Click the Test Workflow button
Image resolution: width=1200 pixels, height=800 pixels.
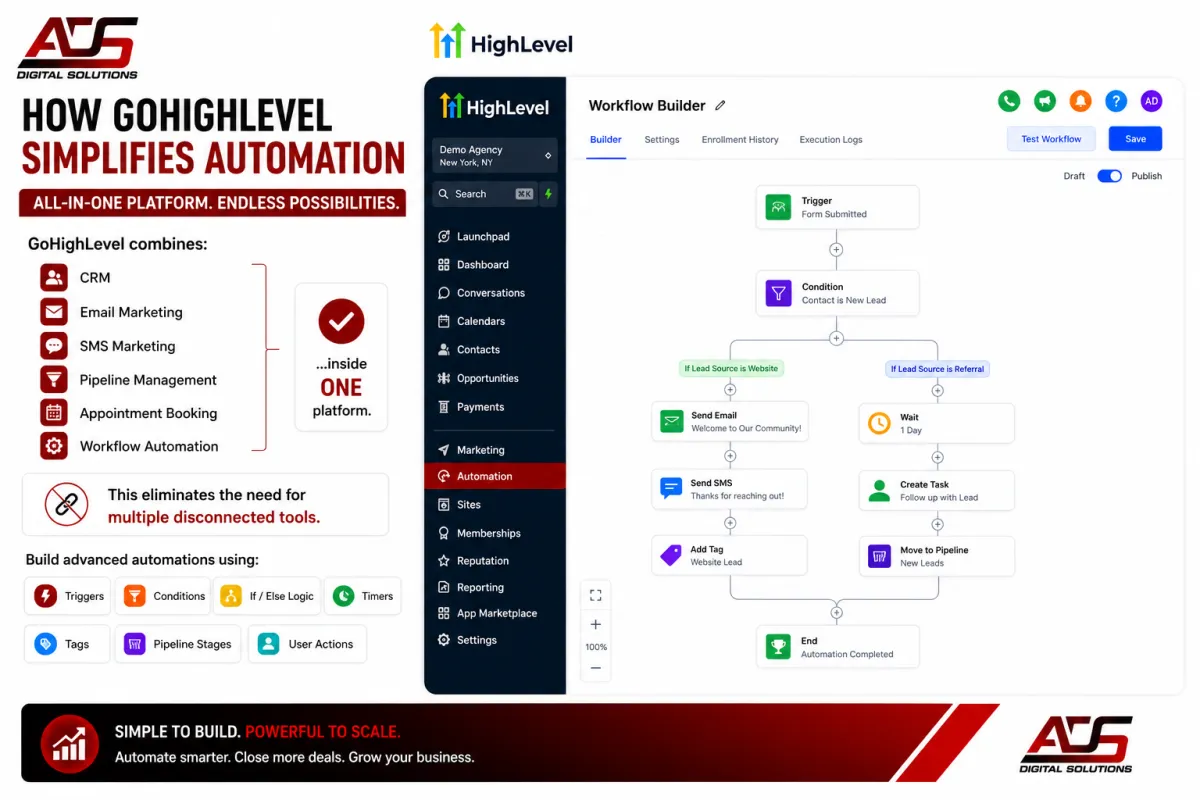[1051, 139]
